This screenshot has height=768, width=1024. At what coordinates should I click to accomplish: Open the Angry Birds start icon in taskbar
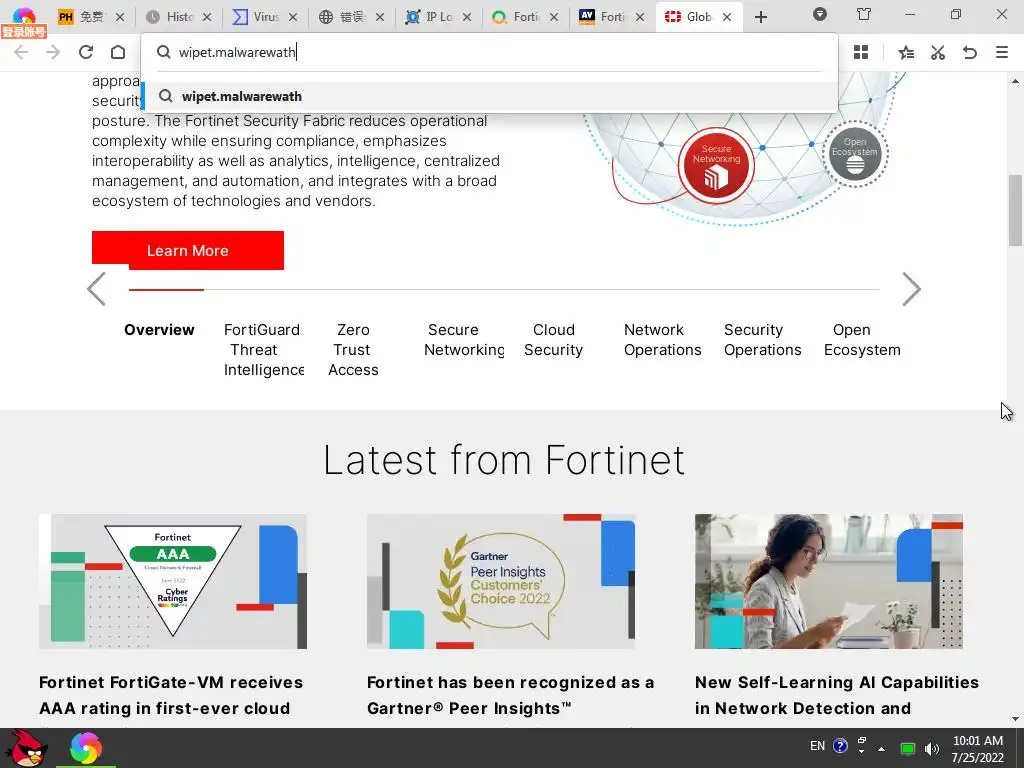tap(27, 748)
